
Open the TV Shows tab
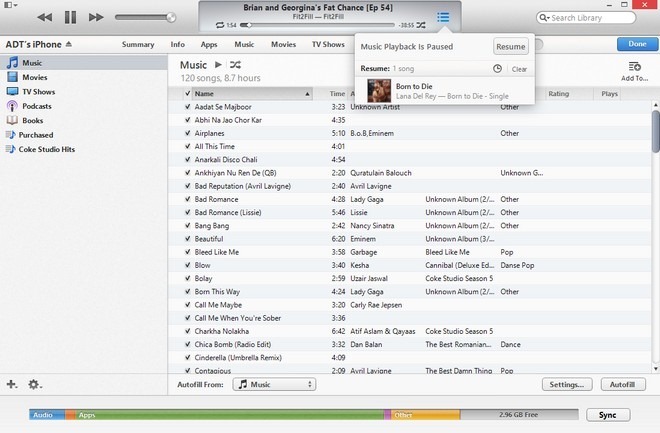click(328, 44)
